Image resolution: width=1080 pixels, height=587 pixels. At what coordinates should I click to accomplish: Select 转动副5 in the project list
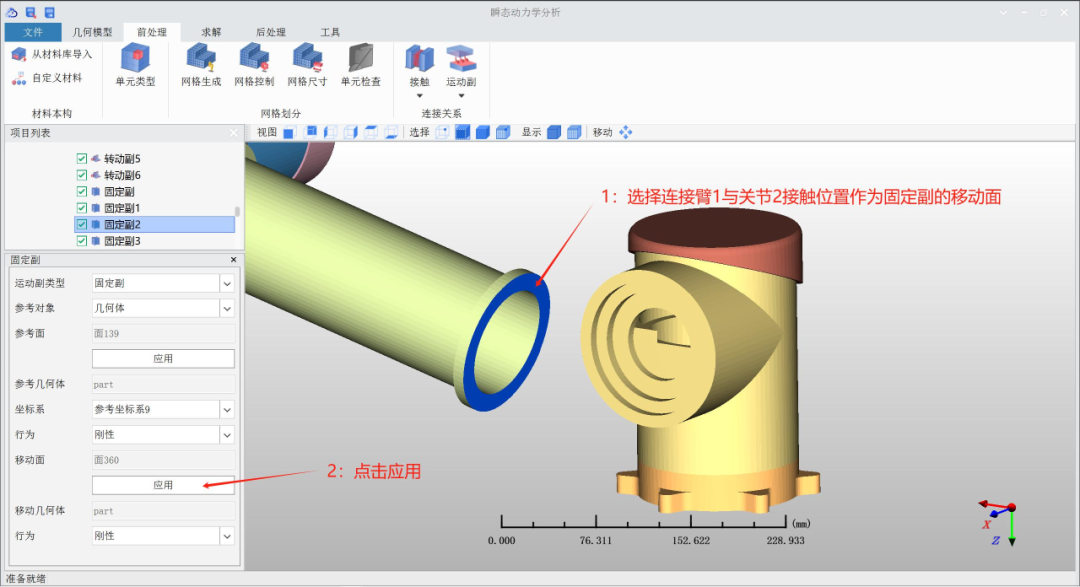(x=123, y=158)
